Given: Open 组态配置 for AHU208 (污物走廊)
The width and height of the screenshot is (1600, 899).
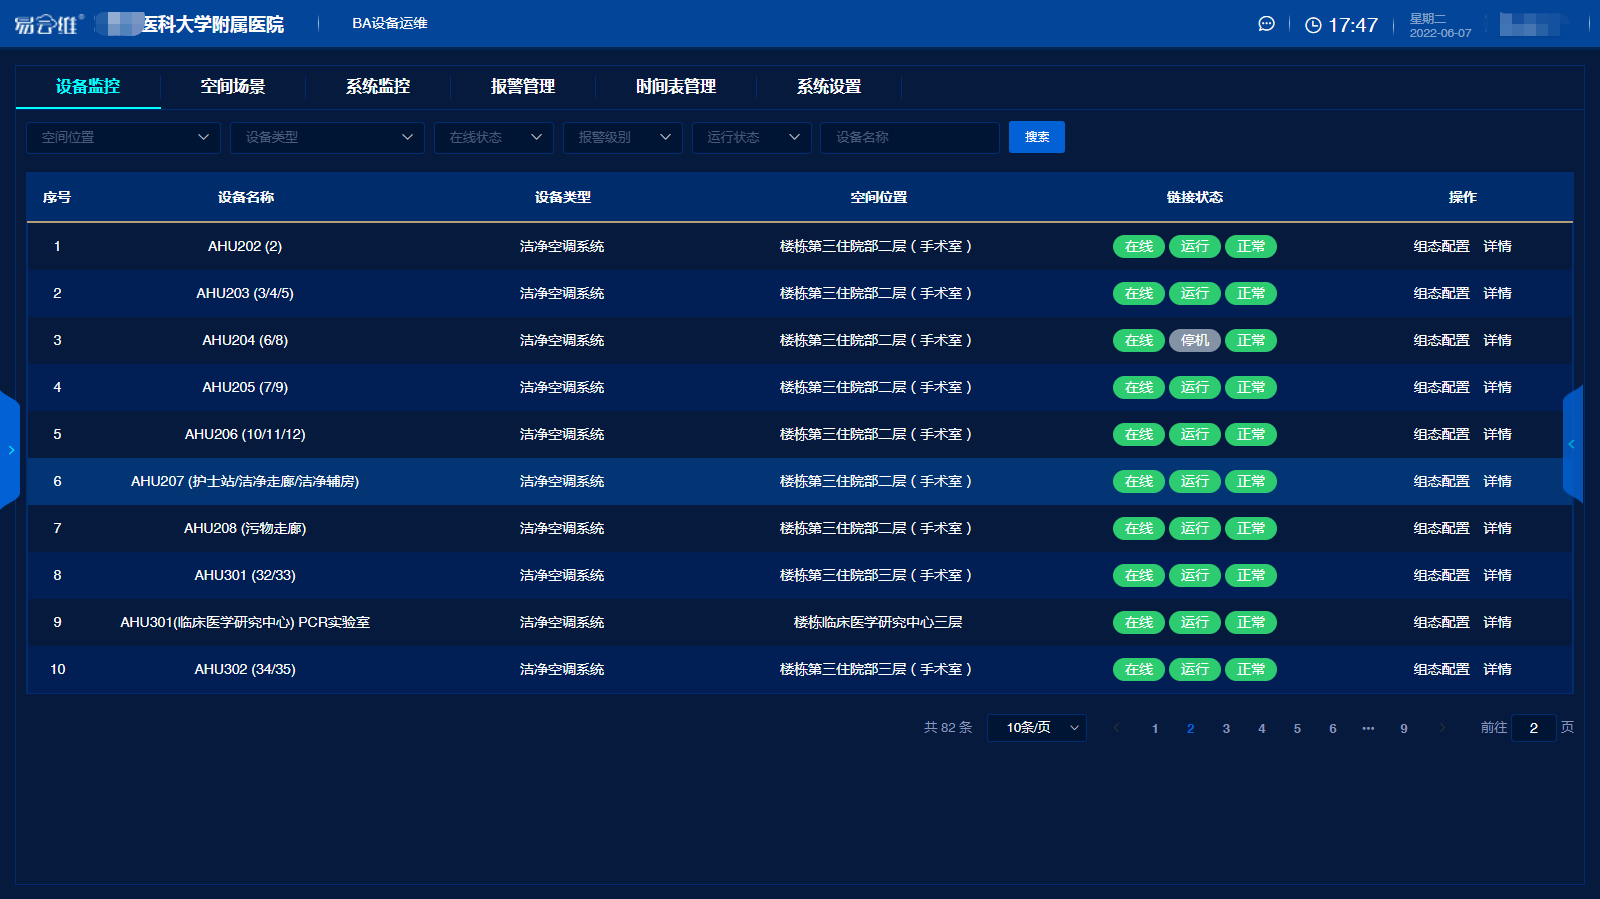Looking at the screenshot, I should point(1441,529).
